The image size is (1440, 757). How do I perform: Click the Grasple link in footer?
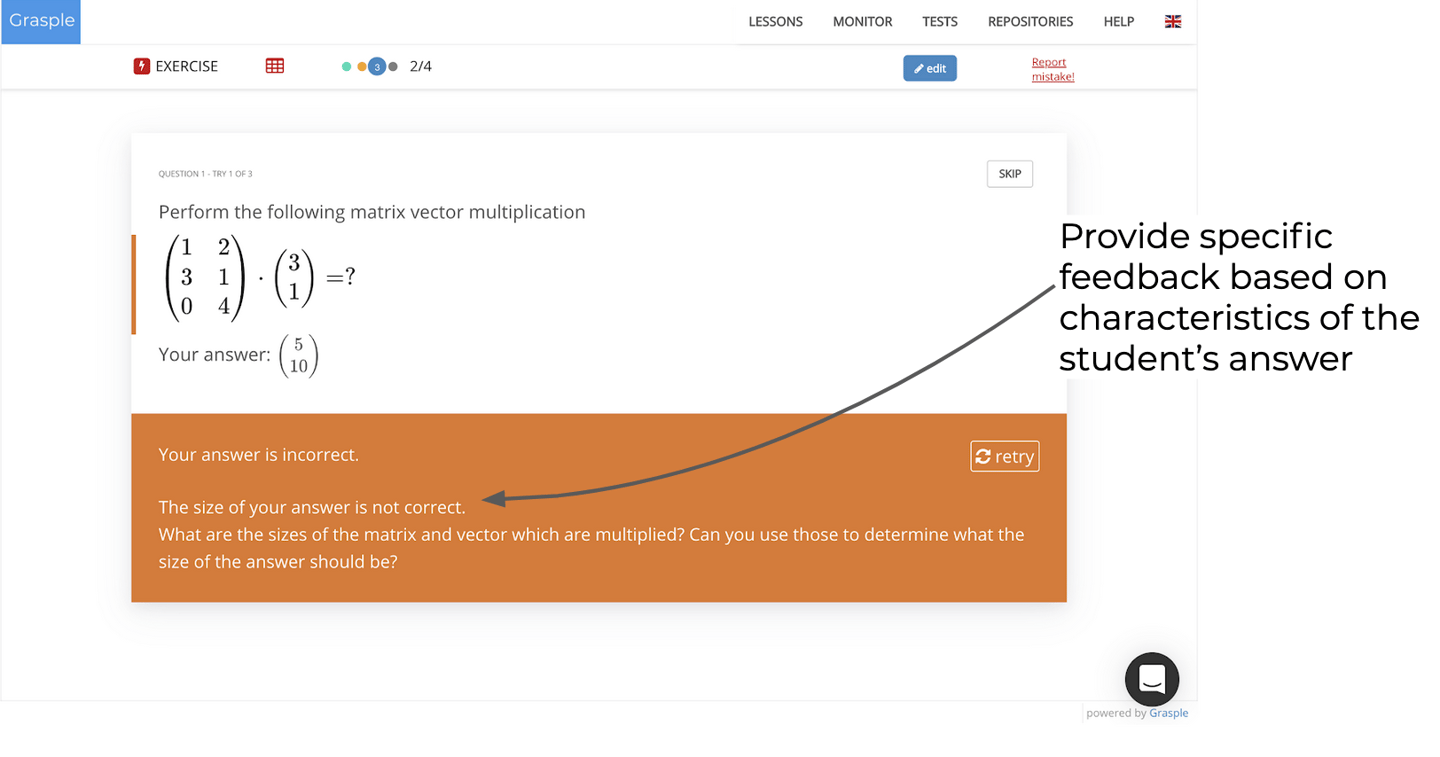(1168, 713)
